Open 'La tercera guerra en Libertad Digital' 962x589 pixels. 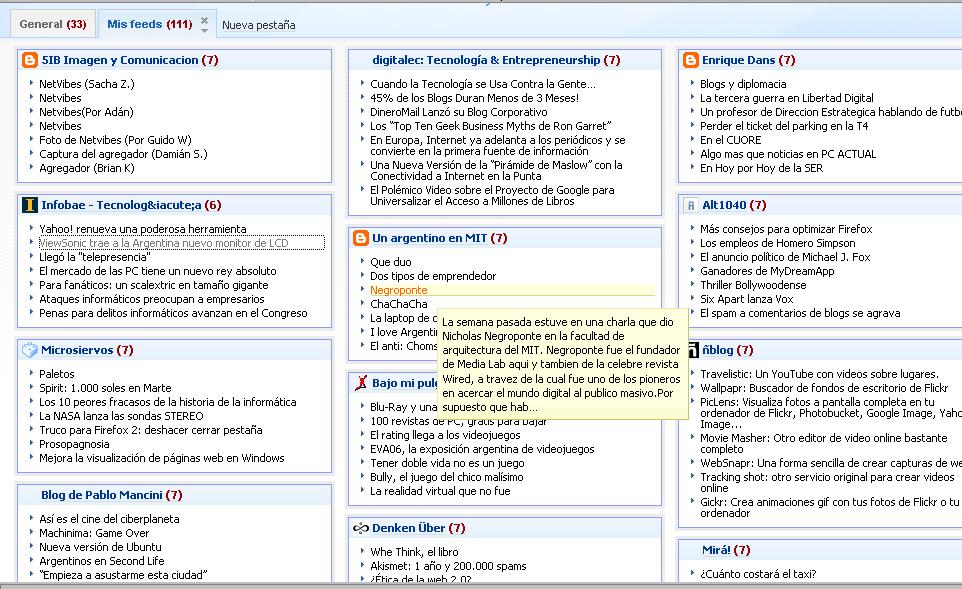[787, 98]
